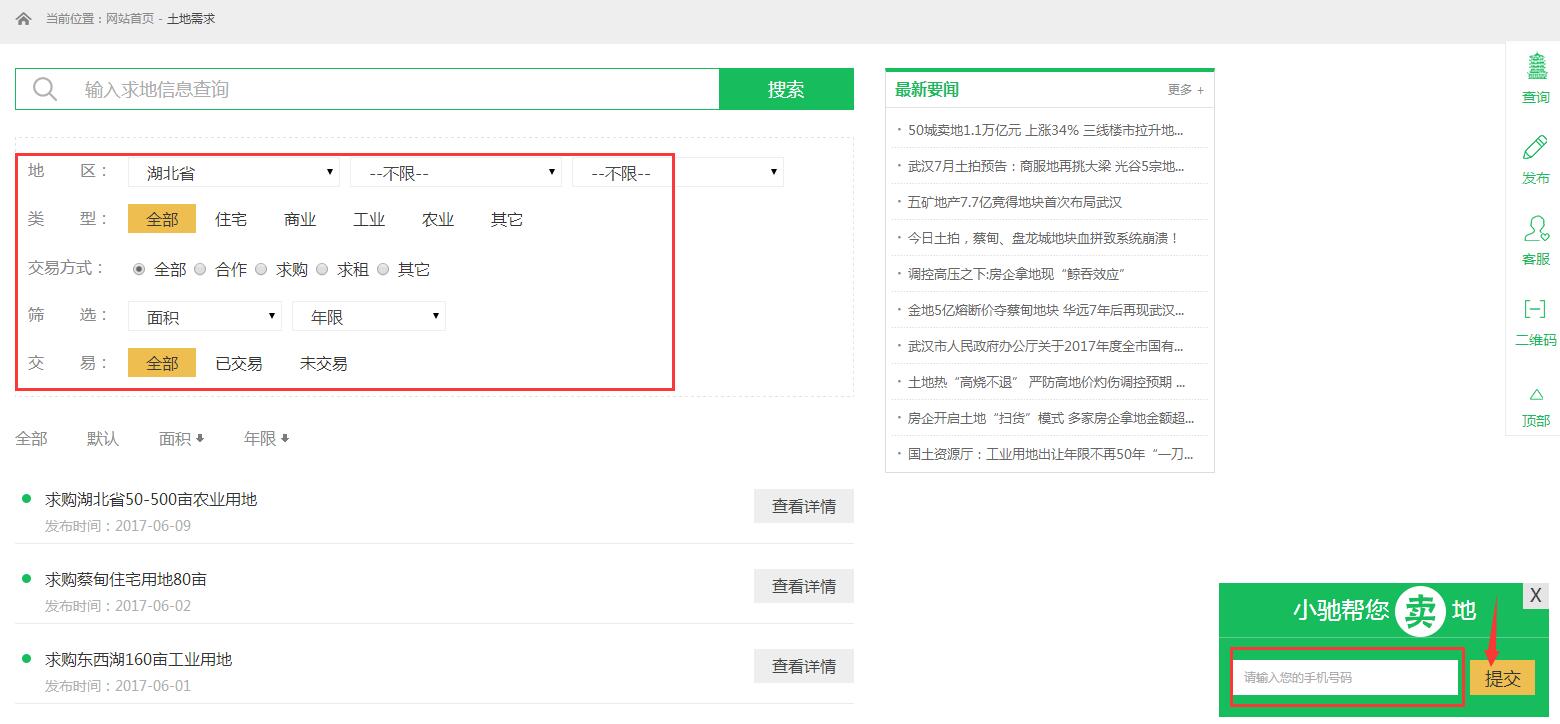Screen dimensions: 1560x724
Task: Filter land type by 住宅
Action: point(231,219)
